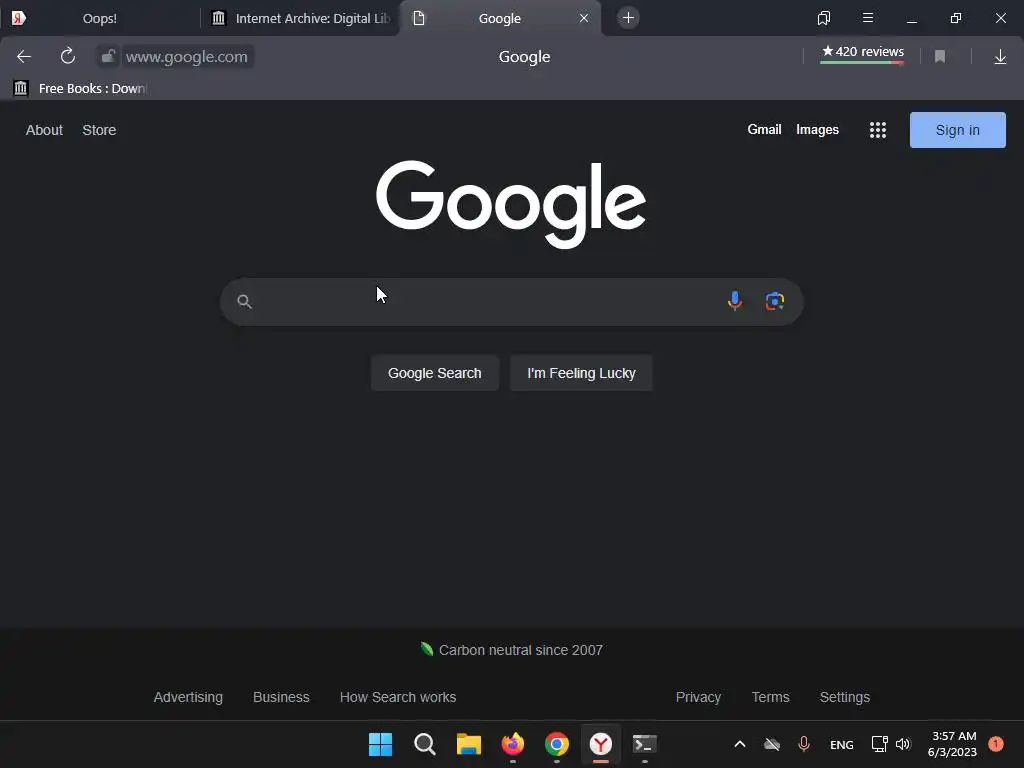
Task: Open network tray icon
Action: pos(879,744)
